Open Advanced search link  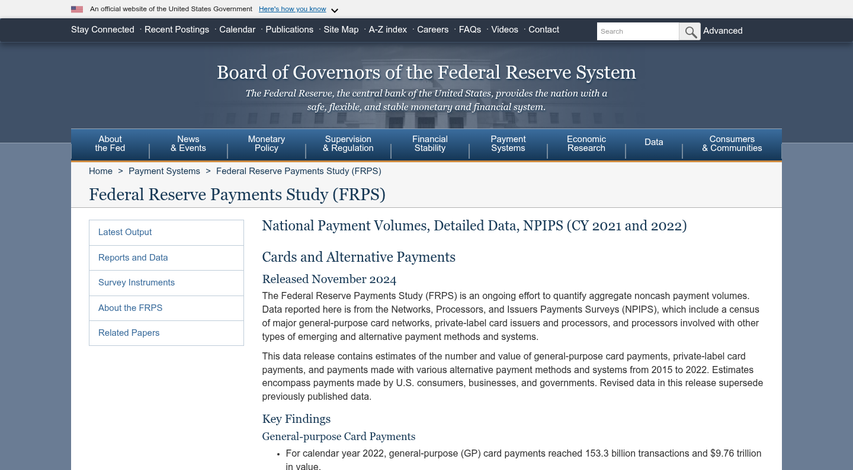(x=722, y=31)
